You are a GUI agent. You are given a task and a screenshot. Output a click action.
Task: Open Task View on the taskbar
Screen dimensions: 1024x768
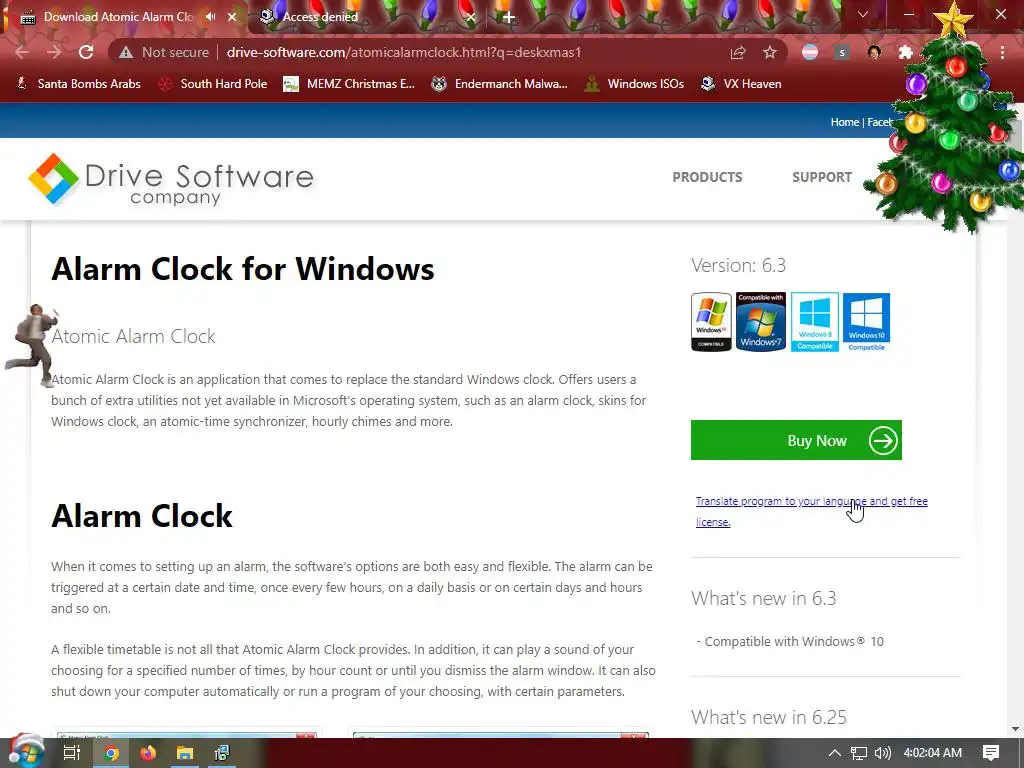coord(72,753)
